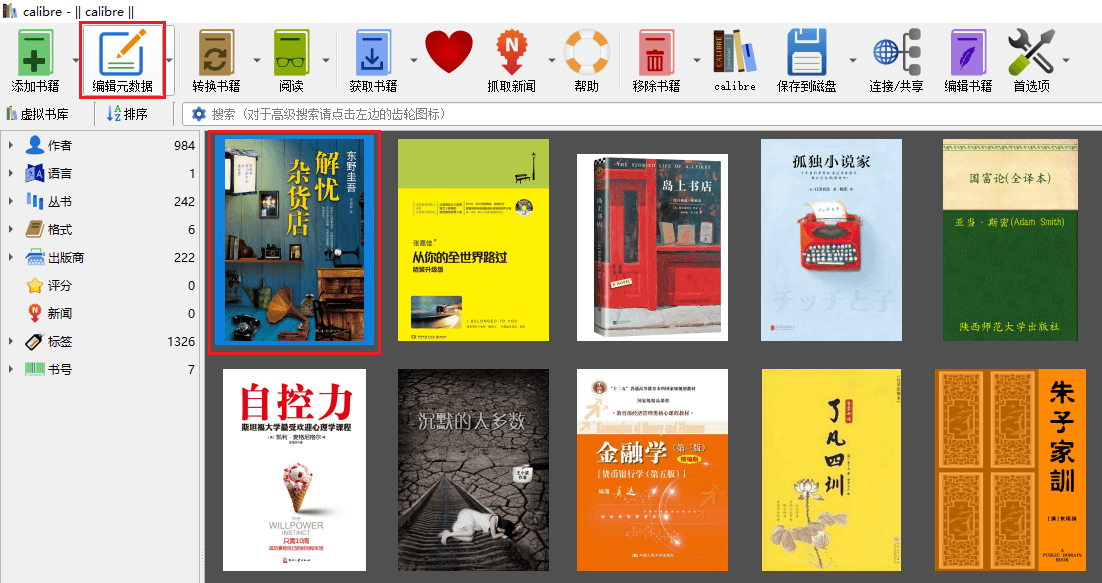
Task: Open dropdown arrow next to 移除书籍
Action: (696, 60)
